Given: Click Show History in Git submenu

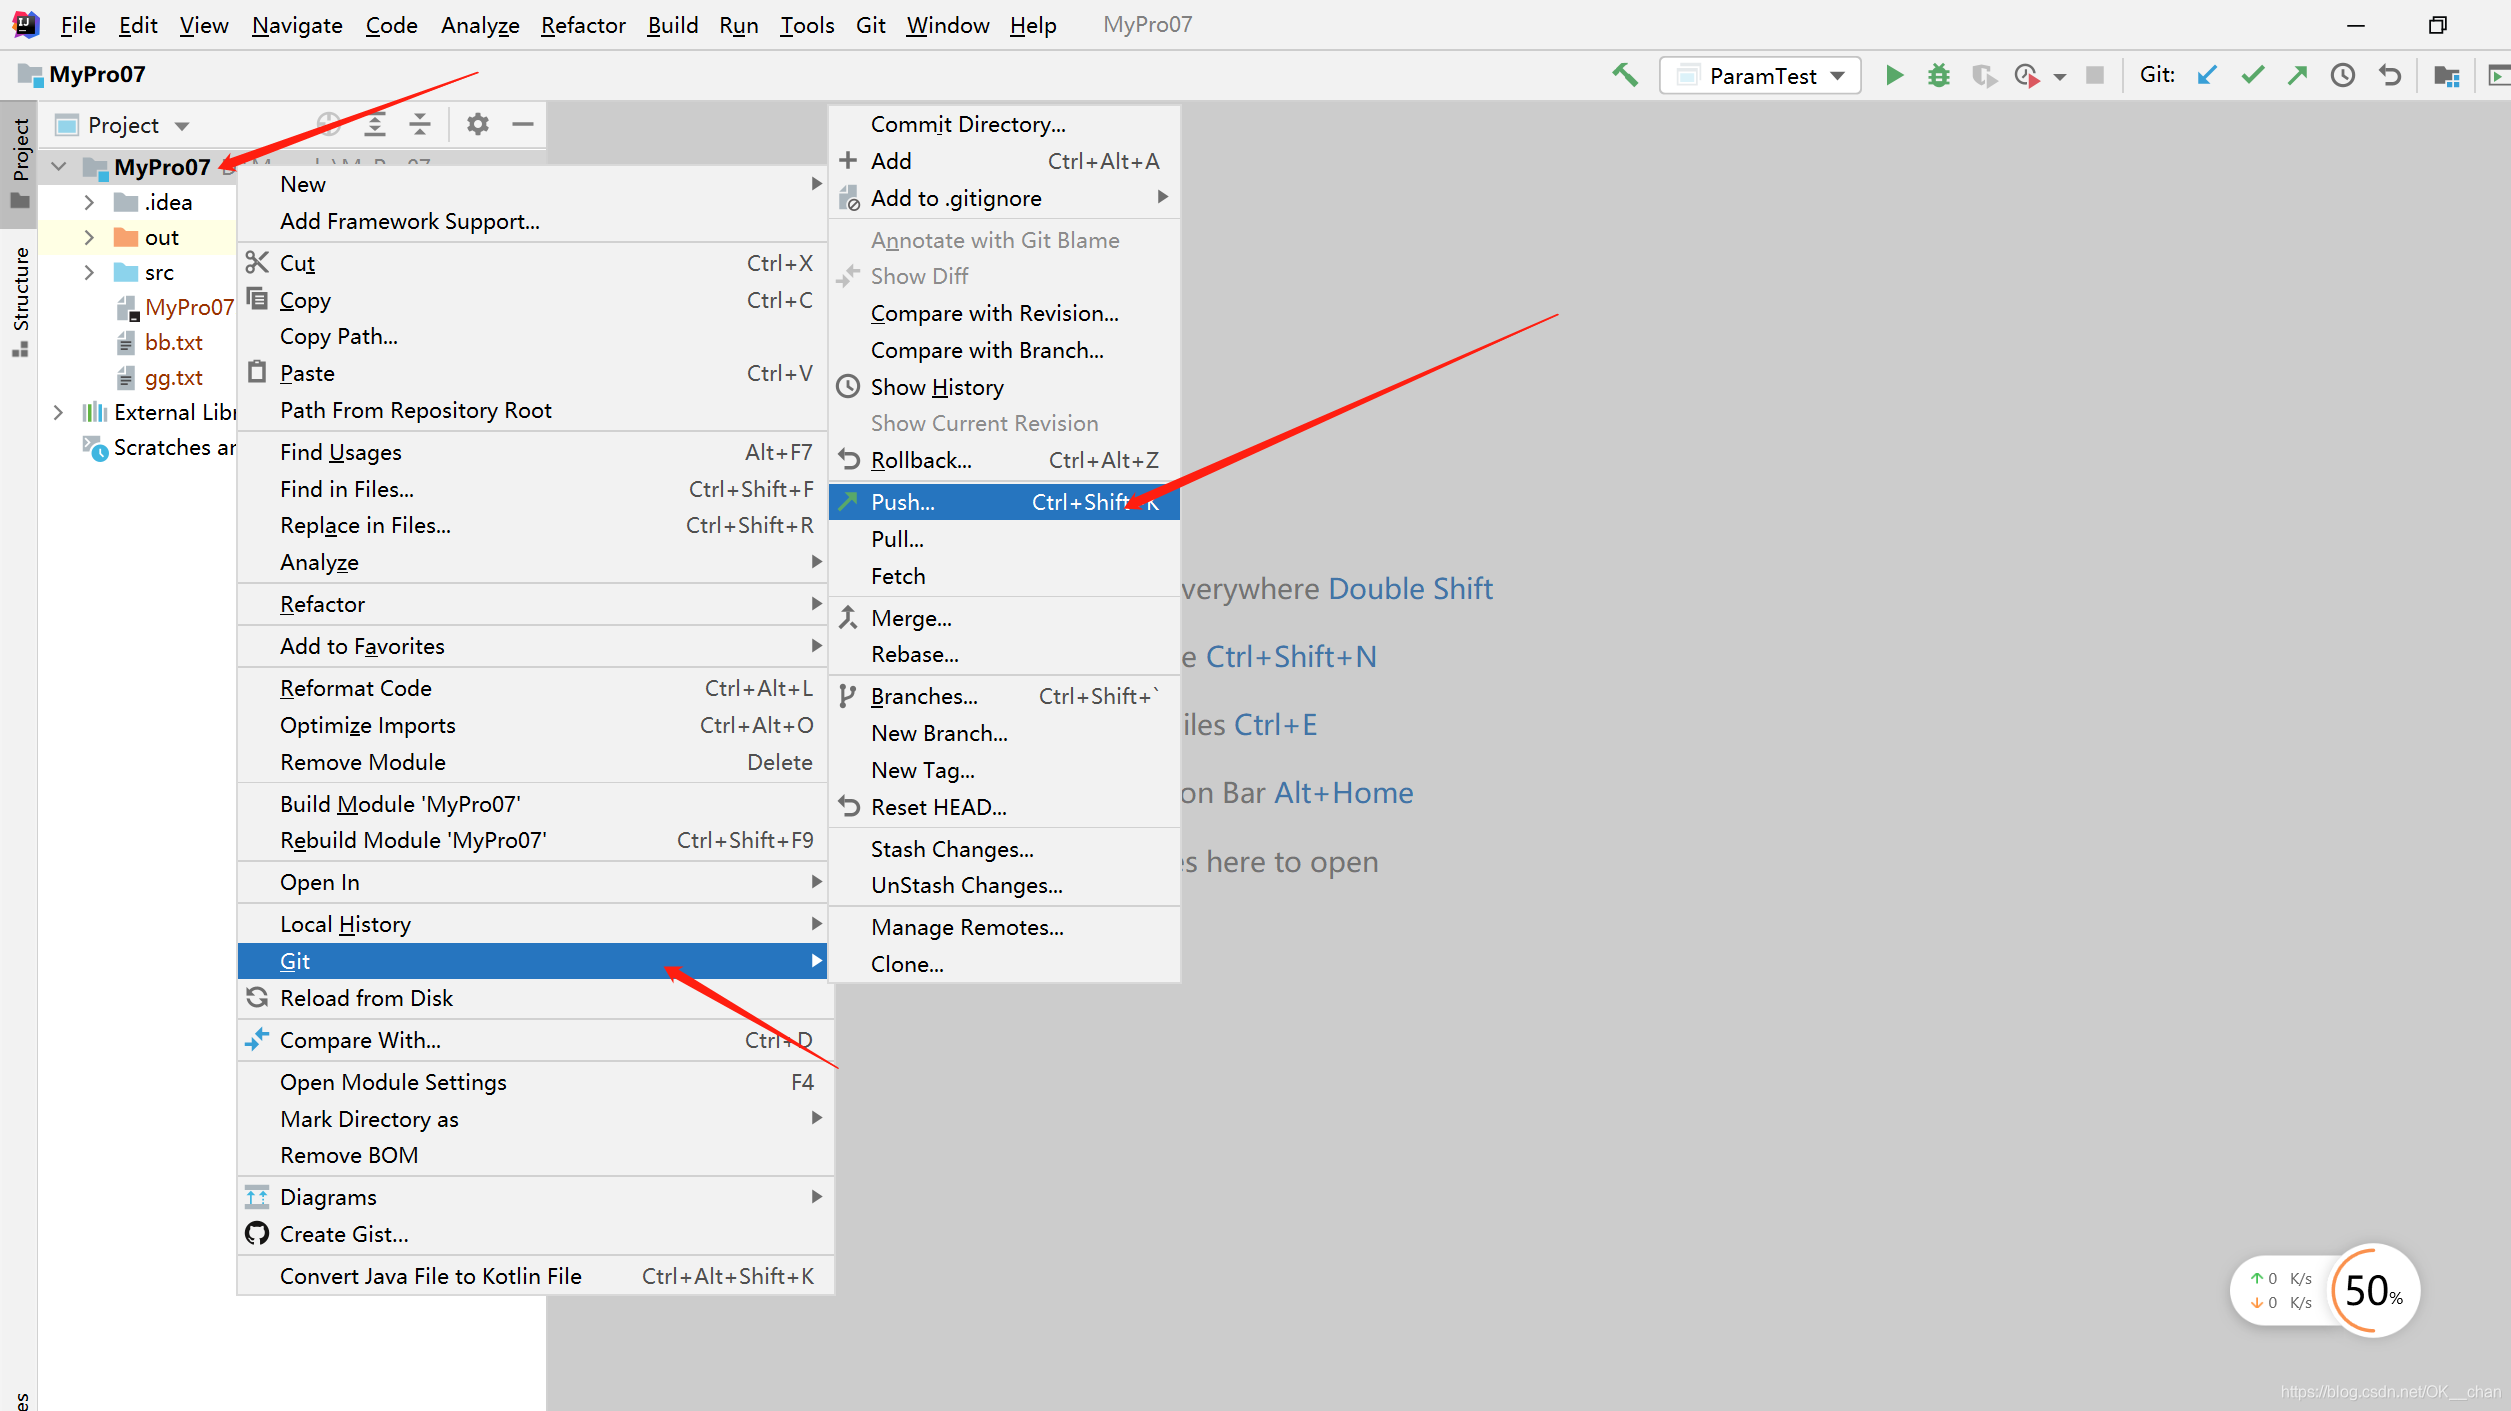Looking at the screenshot, I should tap(1005, 387).
